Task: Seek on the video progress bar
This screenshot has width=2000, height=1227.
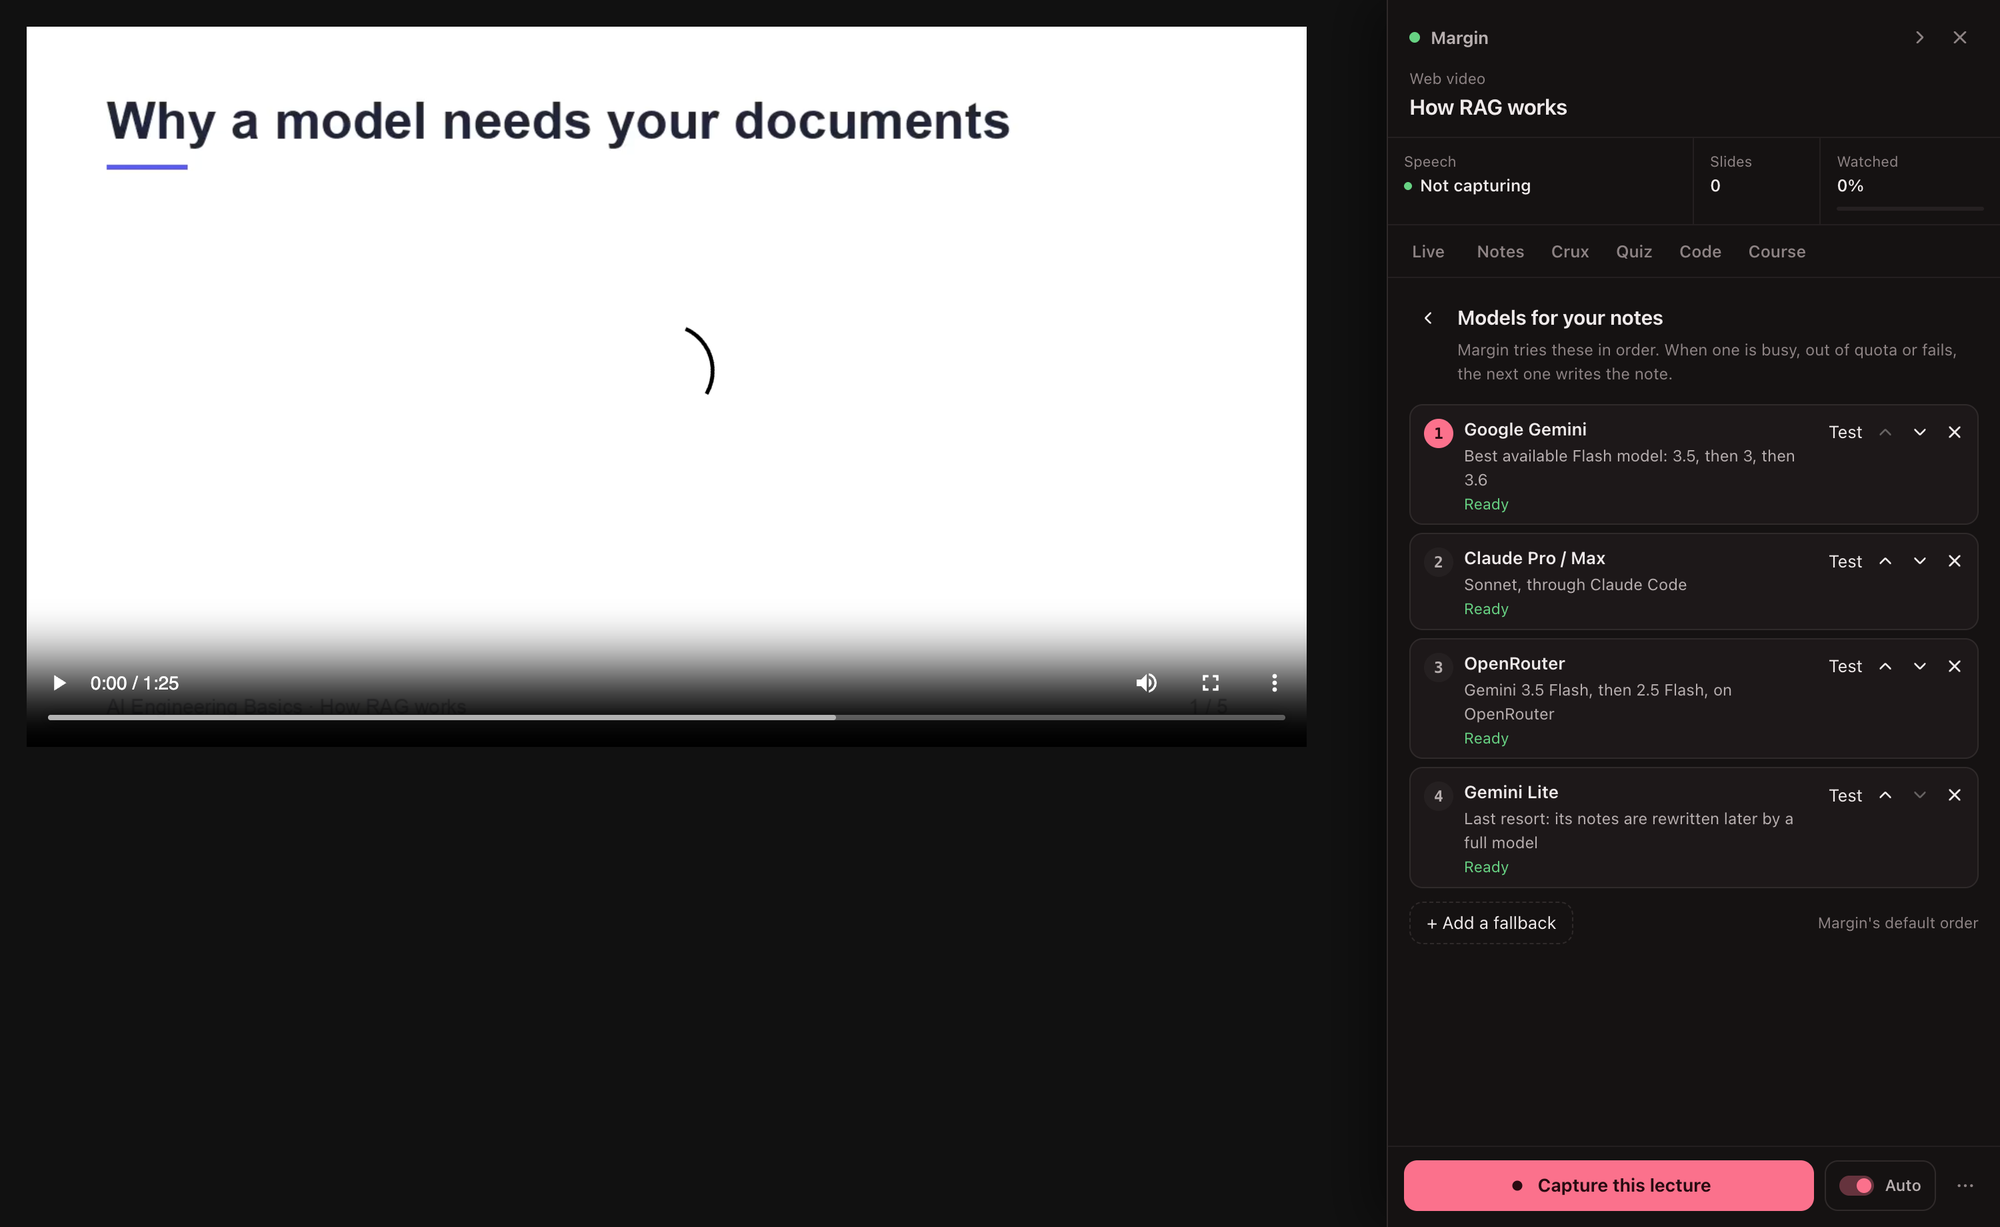Action: [666, 717]
